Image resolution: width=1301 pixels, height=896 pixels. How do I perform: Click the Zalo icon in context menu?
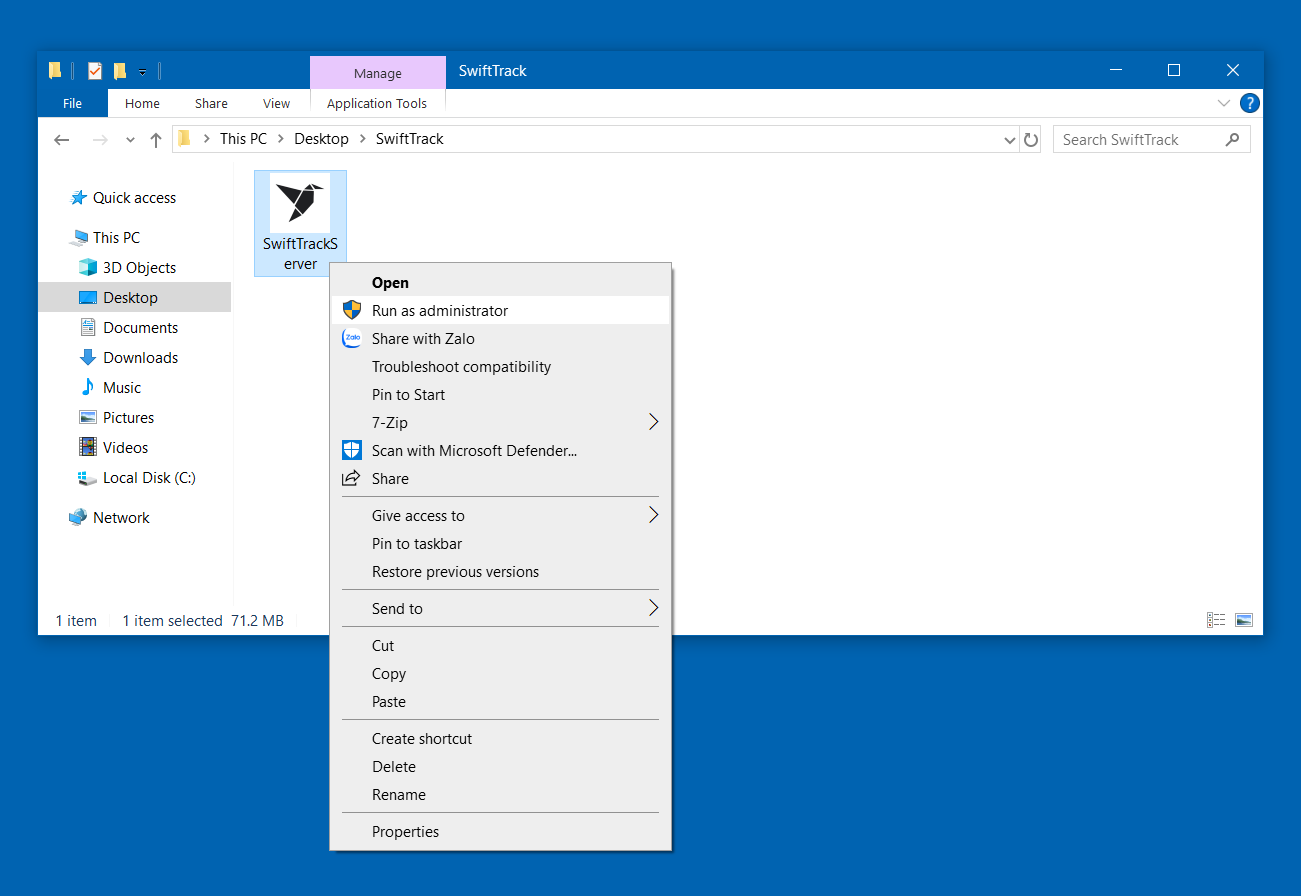tap(351, 338)
